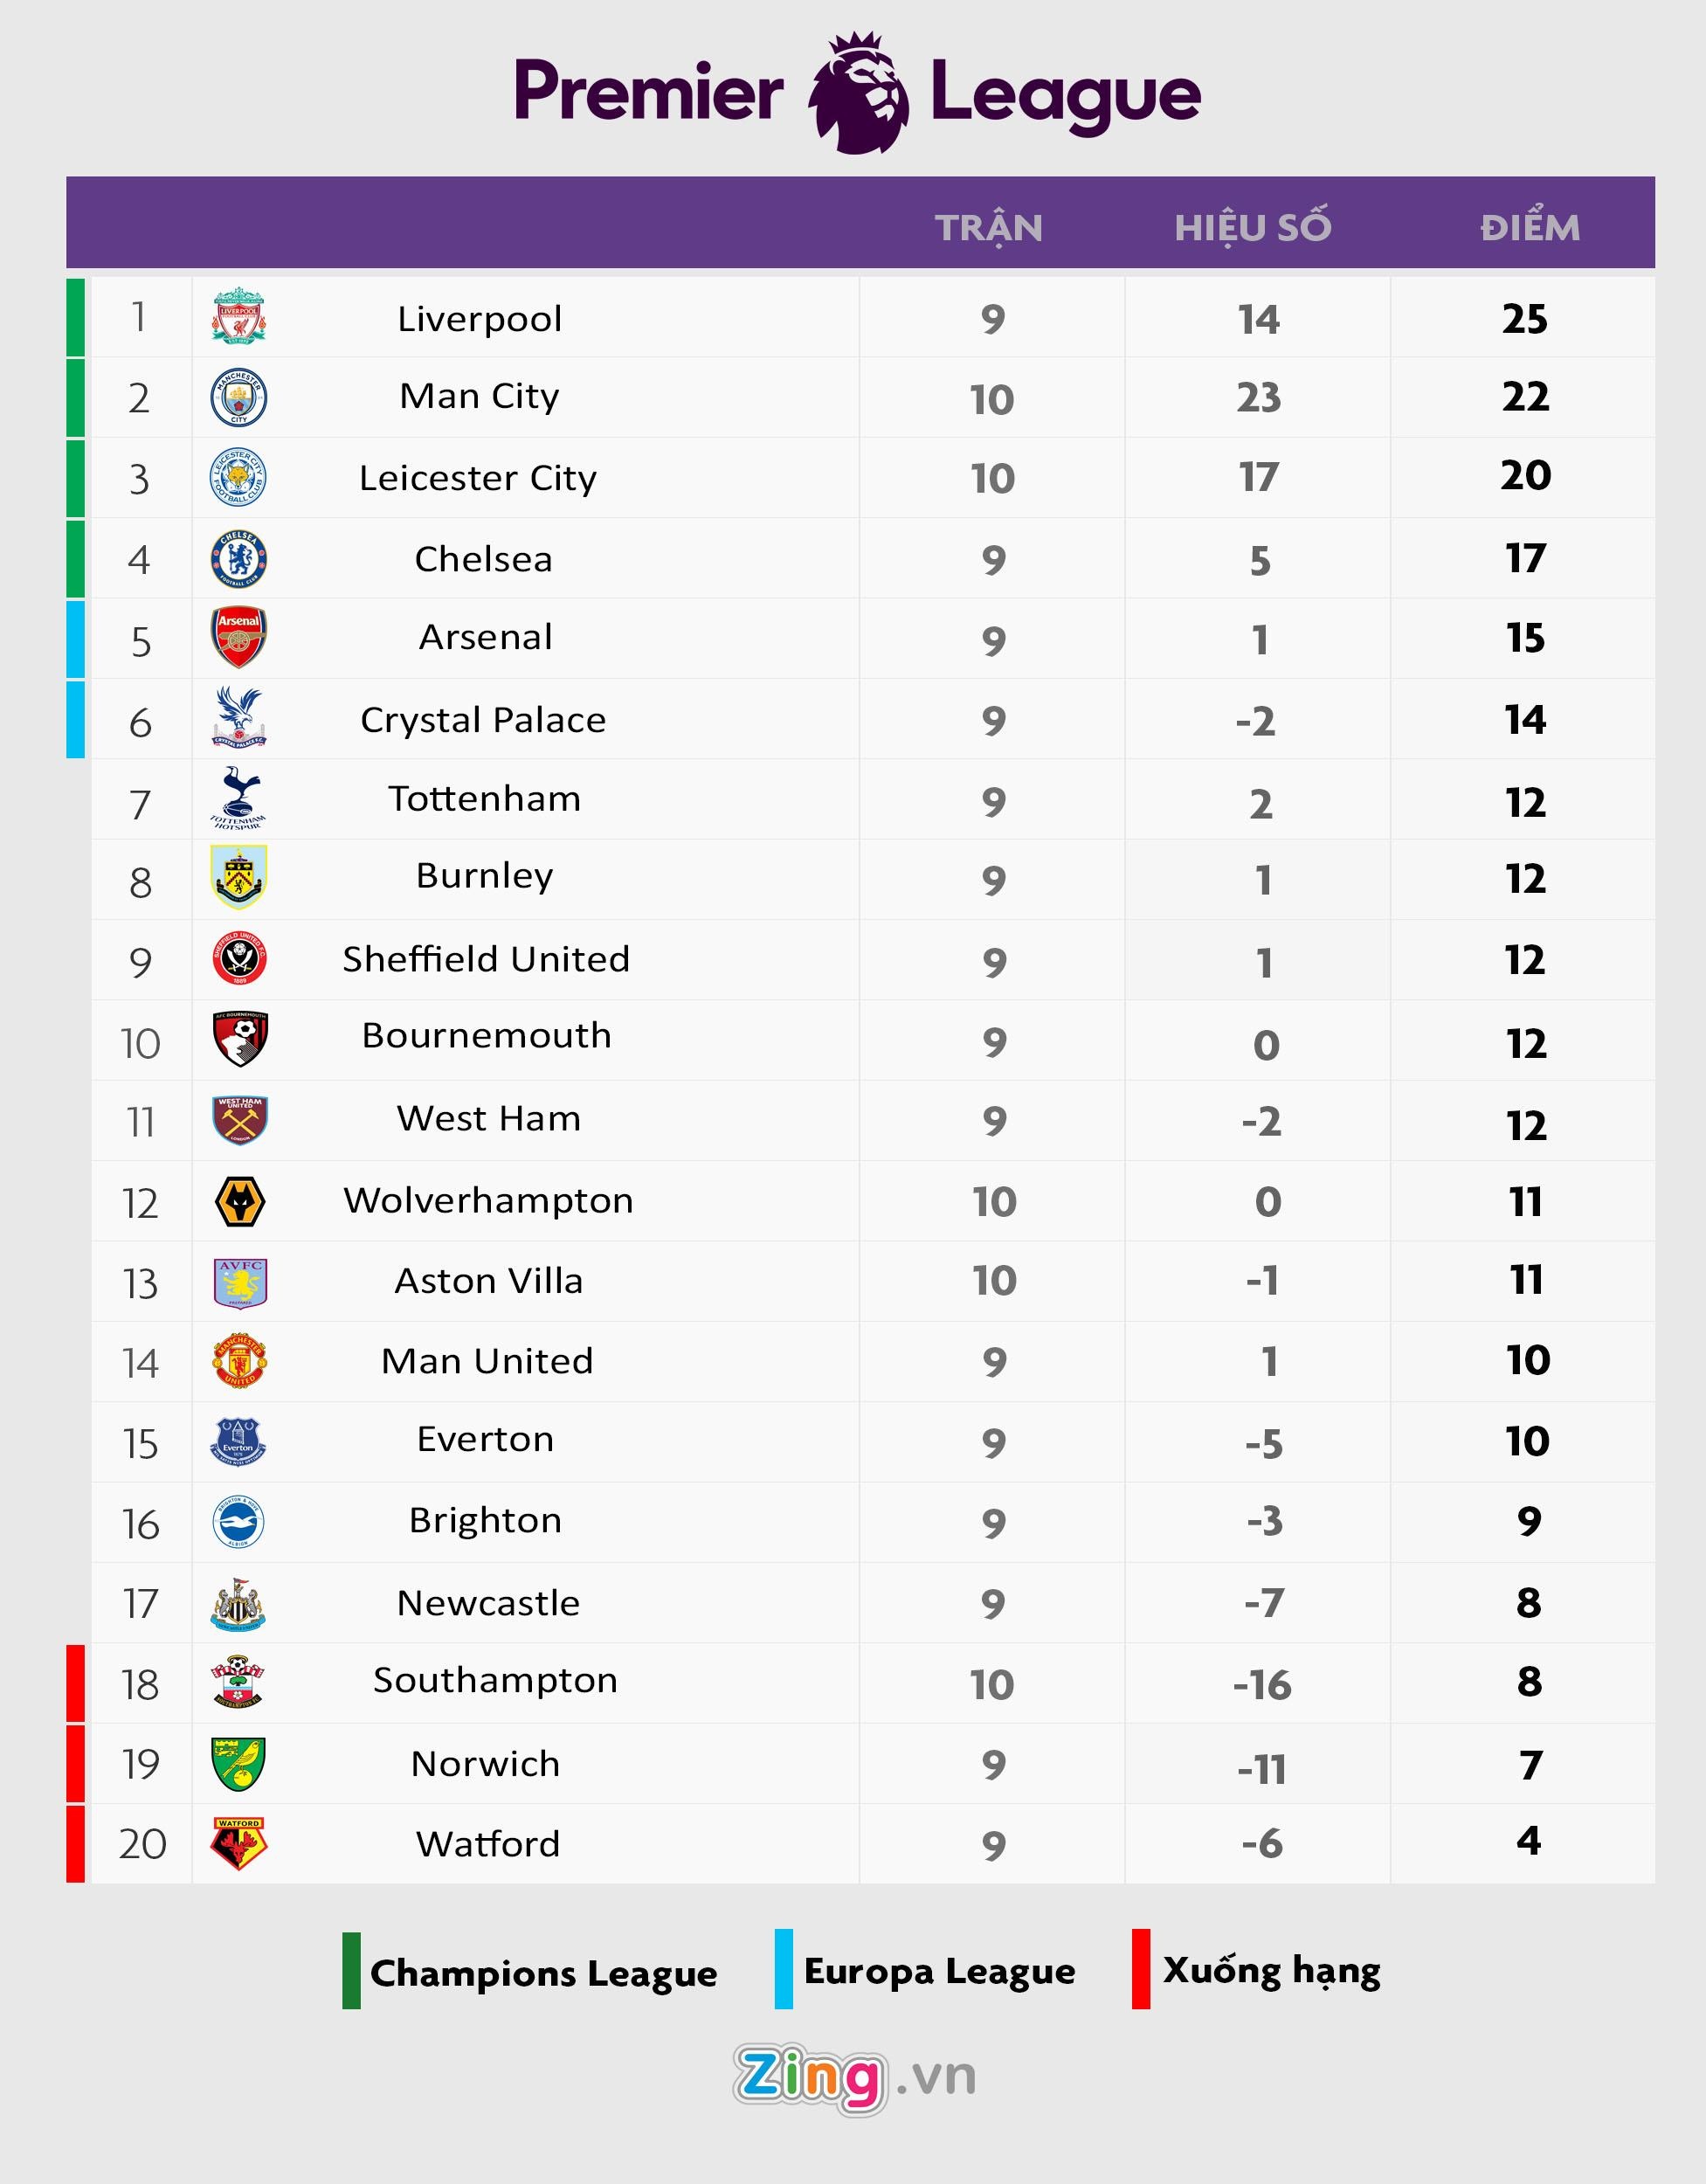Click the Man City club badge

pyautogui.click(x=239, y=397)
